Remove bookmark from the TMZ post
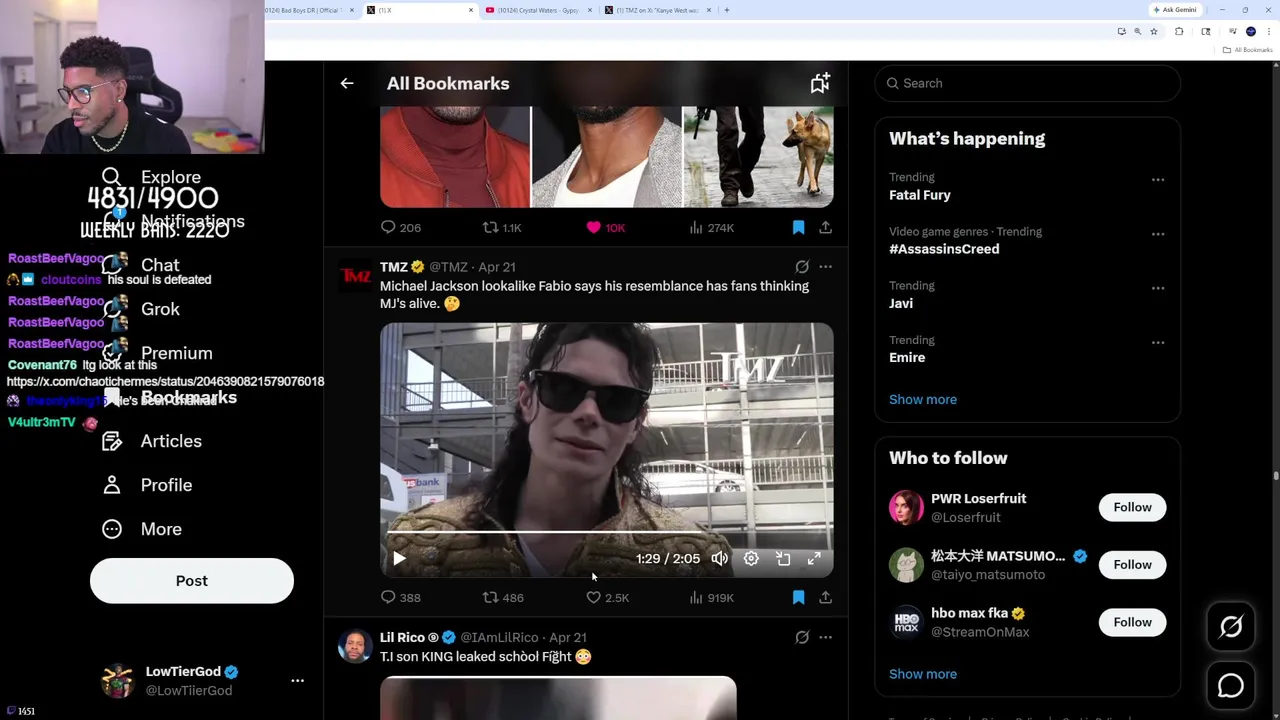 pos(798,598)
